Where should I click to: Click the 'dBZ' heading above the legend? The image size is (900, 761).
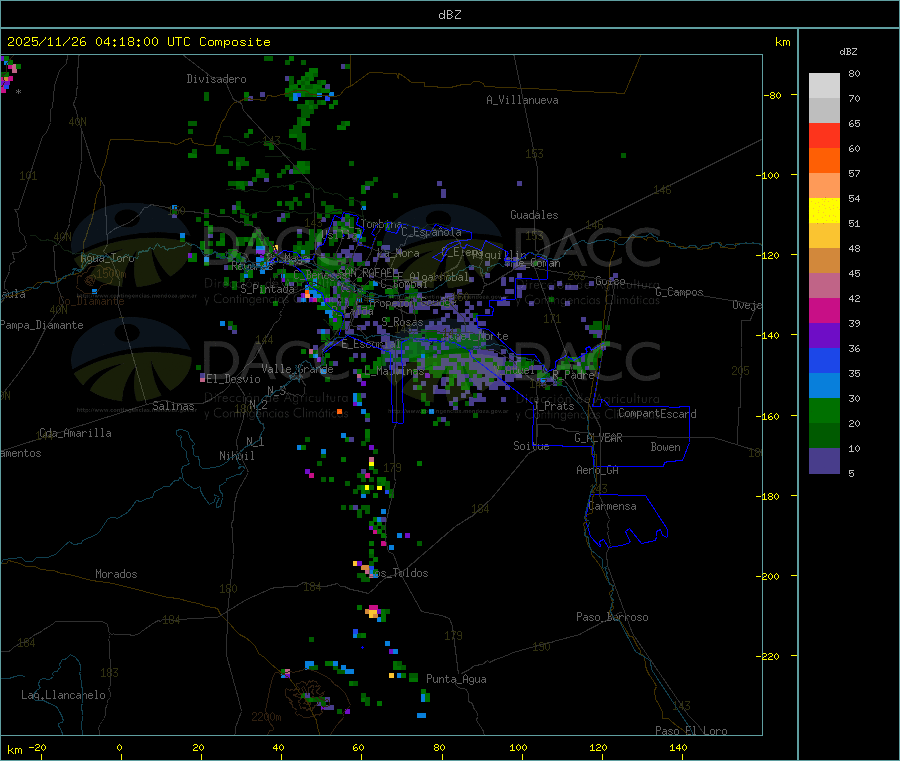click(x=848, y=52)
